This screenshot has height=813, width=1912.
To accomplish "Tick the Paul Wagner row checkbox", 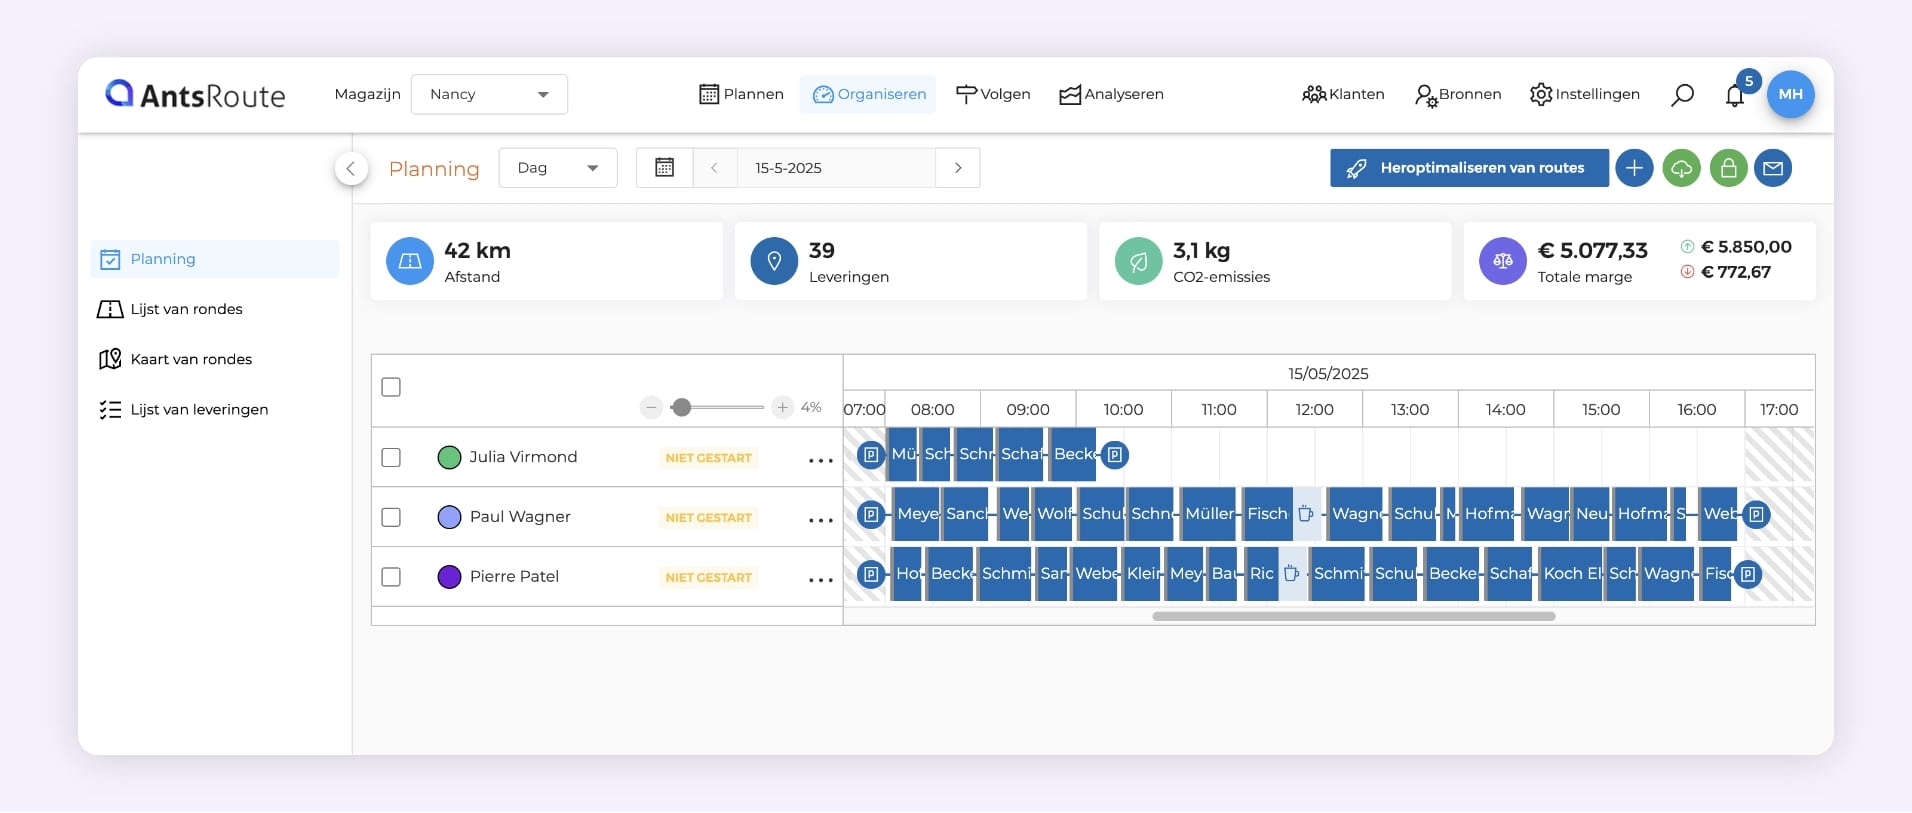I will click(391, 517).
